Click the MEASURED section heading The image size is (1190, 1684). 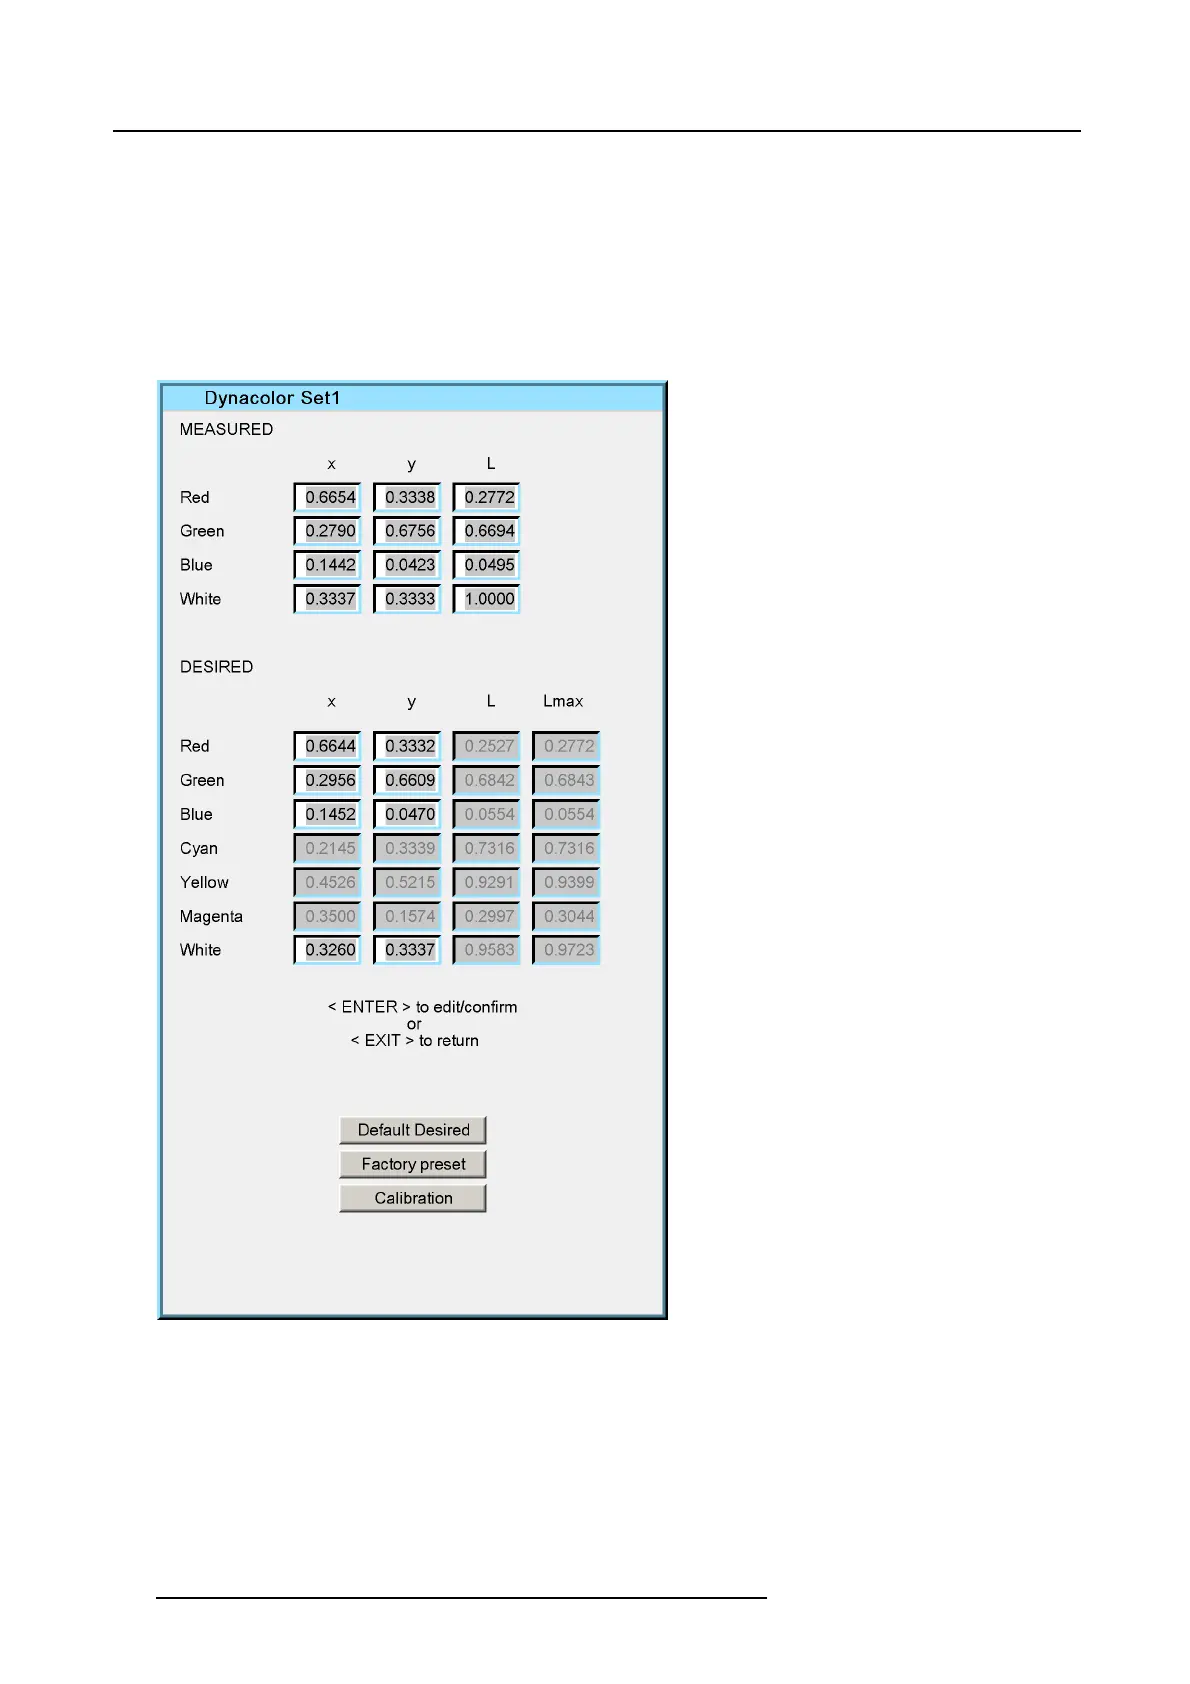pyautogui.click(x=226, y=429)
